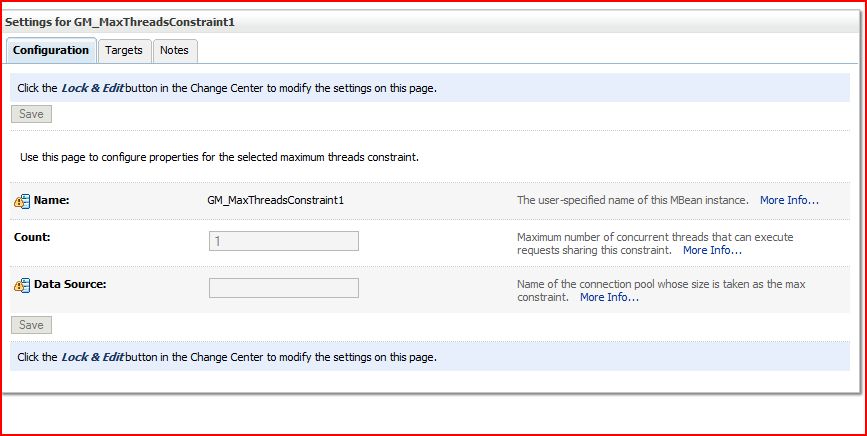Open More Info for the Count description
Image resolution: width=867 pixels, height=436 pixels.
pos(712,250)
